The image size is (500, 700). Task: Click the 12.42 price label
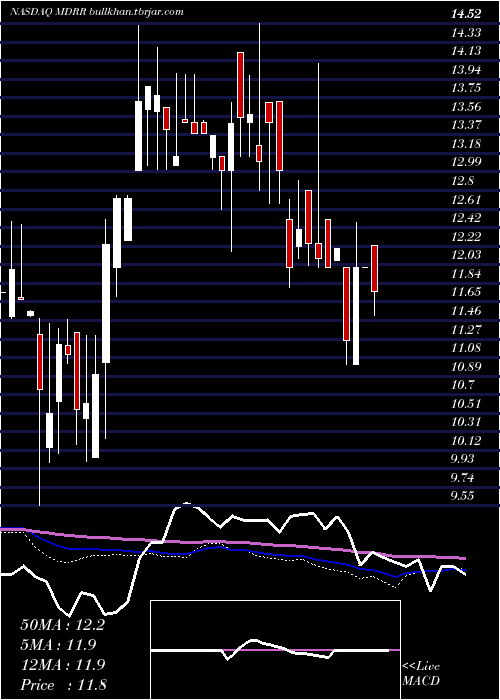[x=466, y=218]
